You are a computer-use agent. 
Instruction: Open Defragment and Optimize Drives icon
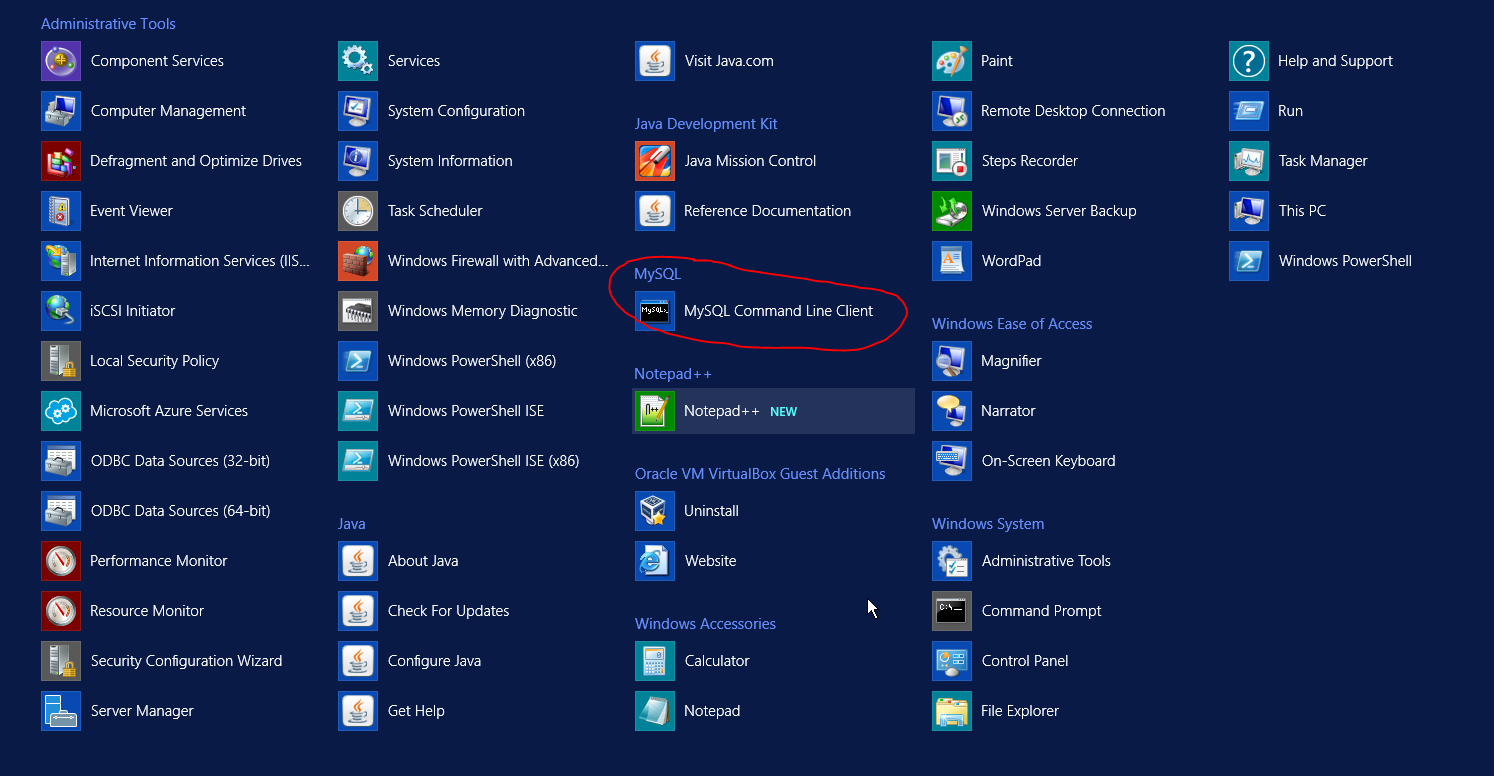[61, 161]
